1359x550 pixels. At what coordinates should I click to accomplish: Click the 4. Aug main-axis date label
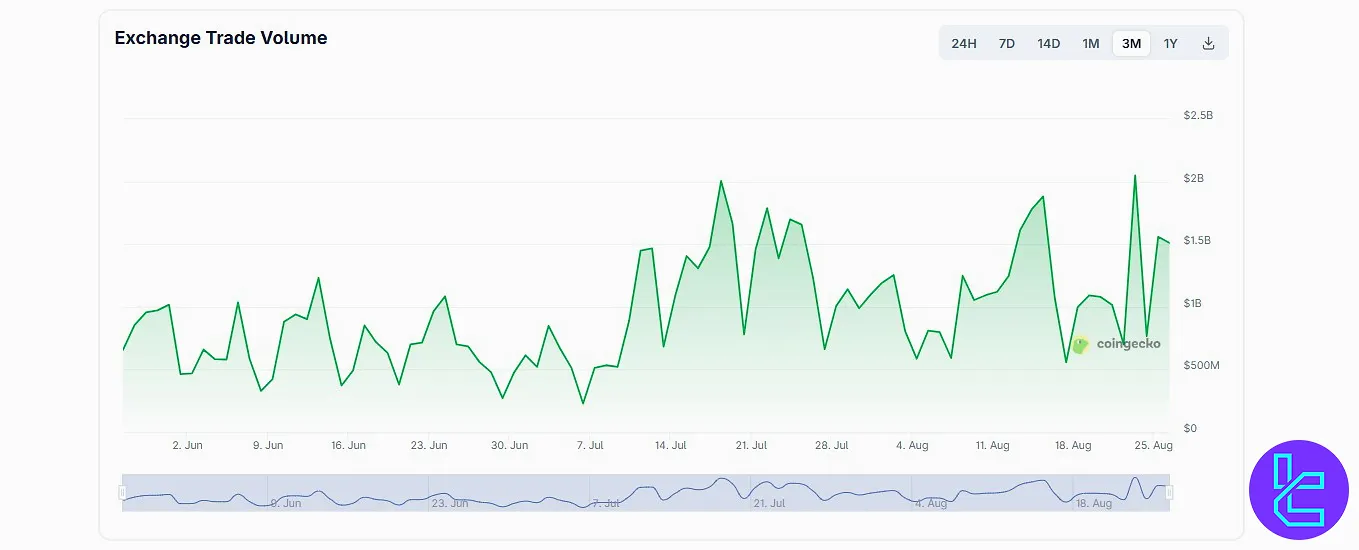pyautogui.click(x=912, y=445)
